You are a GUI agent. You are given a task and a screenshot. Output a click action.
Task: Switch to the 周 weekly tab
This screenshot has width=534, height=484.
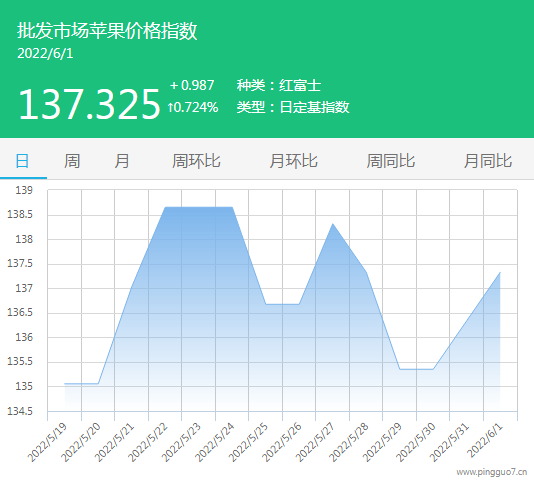(72, 161)
